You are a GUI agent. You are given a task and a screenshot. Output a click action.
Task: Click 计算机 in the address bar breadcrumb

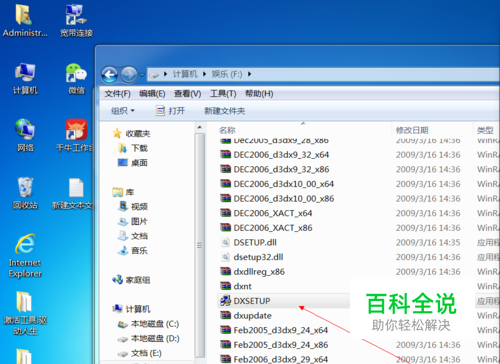pyautogui.click(x=185, y=74)
